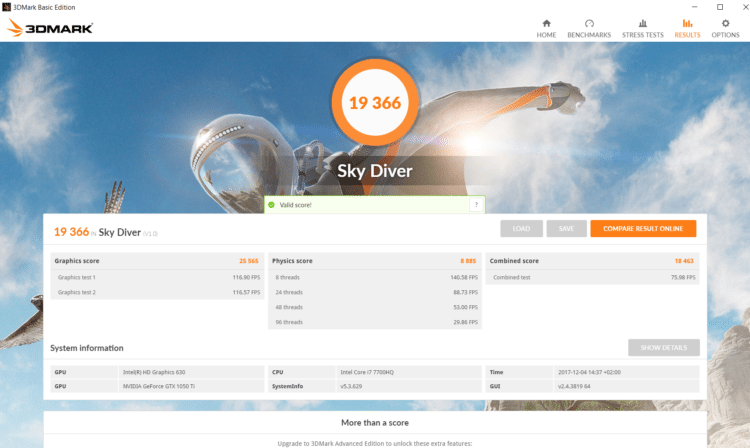This screenshot has height=448, width=750.
Task: Click the Graphics test 1 row
Action: click(x=157, y=277)
